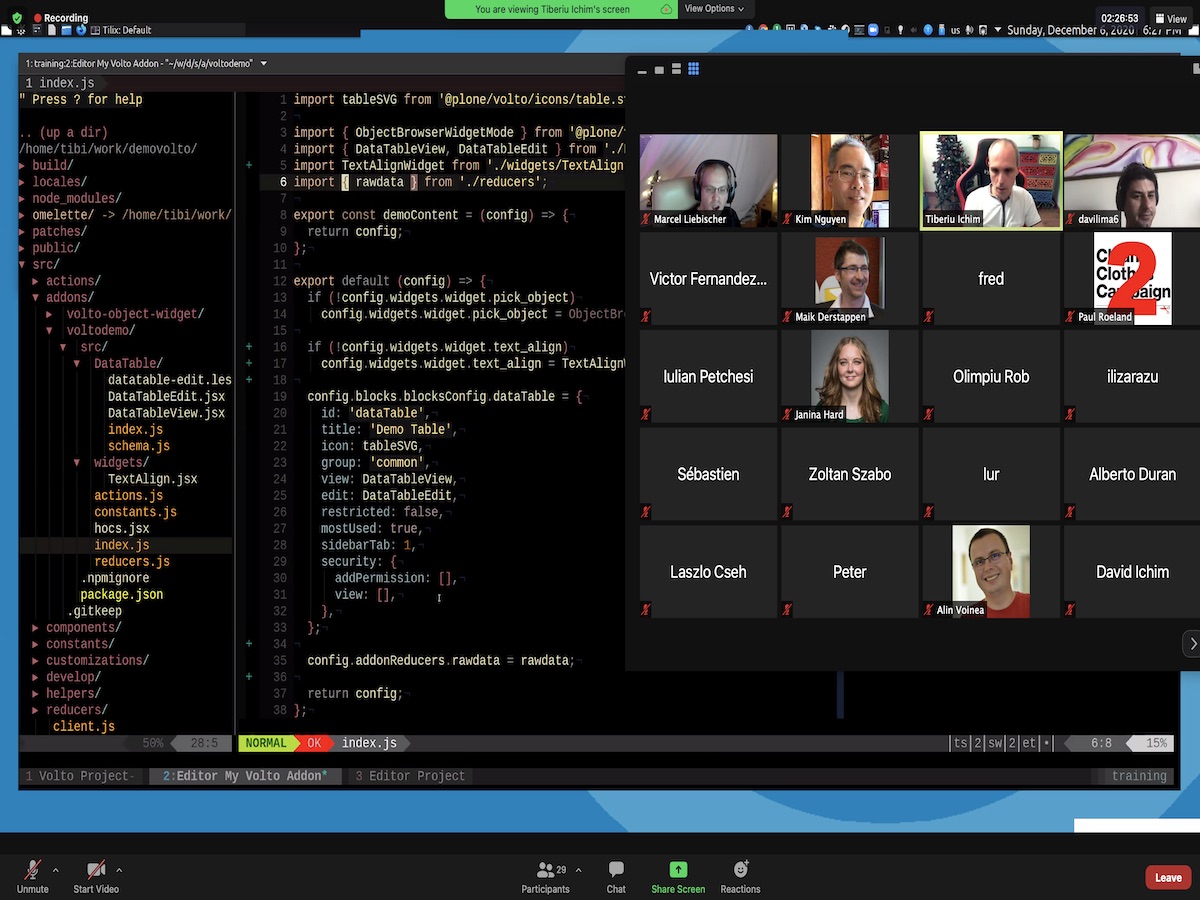The image size is (1200, 900).
Task: Open the Tilix session title dropdown arrow
Action: pos(264,63)
